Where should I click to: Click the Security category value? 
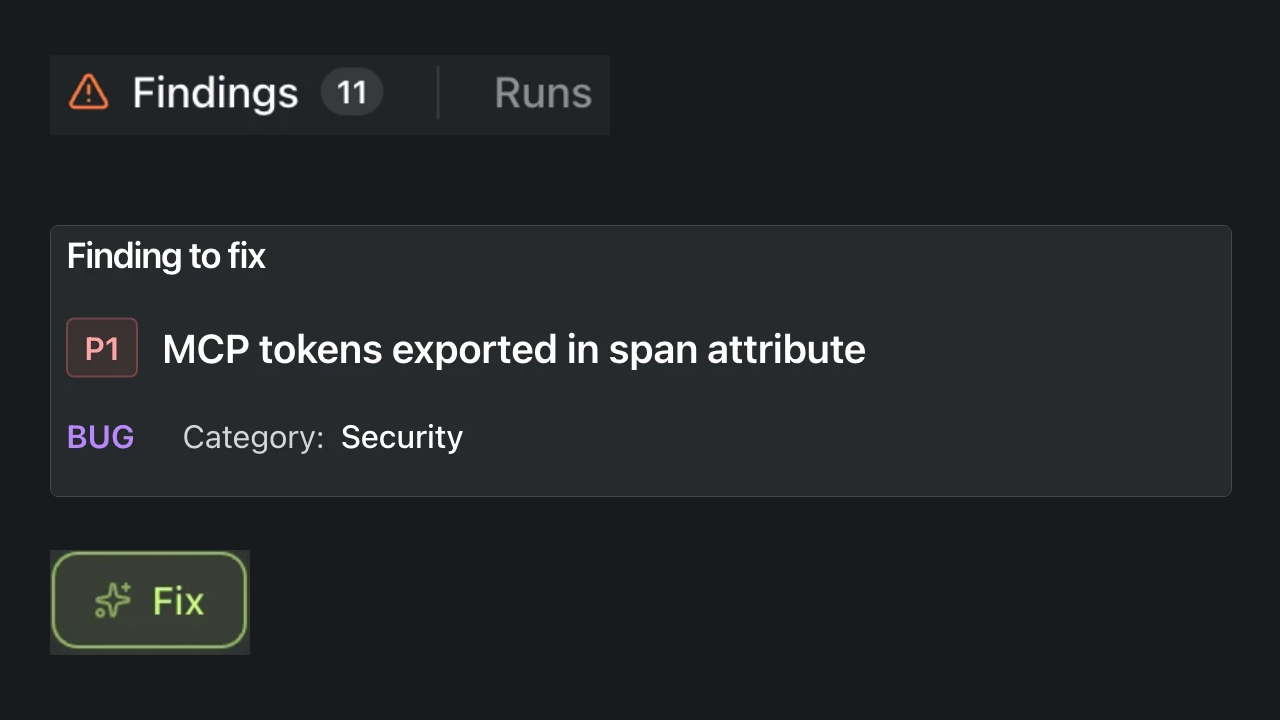pyautogui.click(x=402, y=437)
